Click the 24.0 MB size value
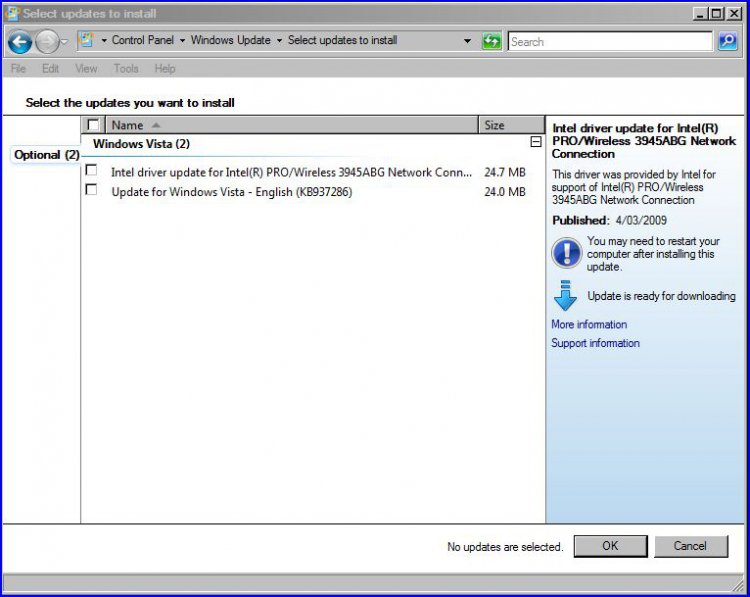 (505, 192)
